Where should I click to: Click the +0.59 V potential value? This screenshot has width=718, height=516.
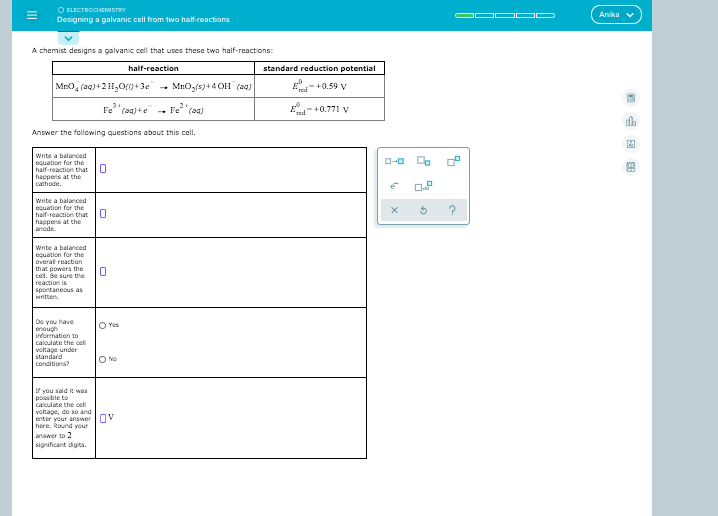coord(319,86)
